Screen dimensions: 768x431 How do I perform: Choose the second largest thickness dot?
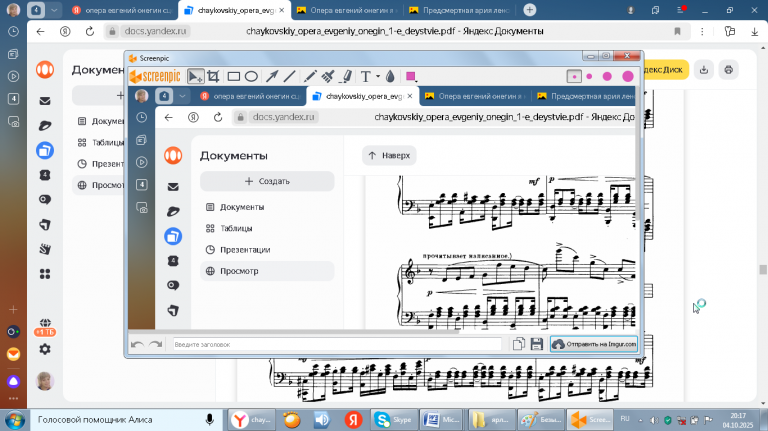pyautogui.click(x=607, y=76)
